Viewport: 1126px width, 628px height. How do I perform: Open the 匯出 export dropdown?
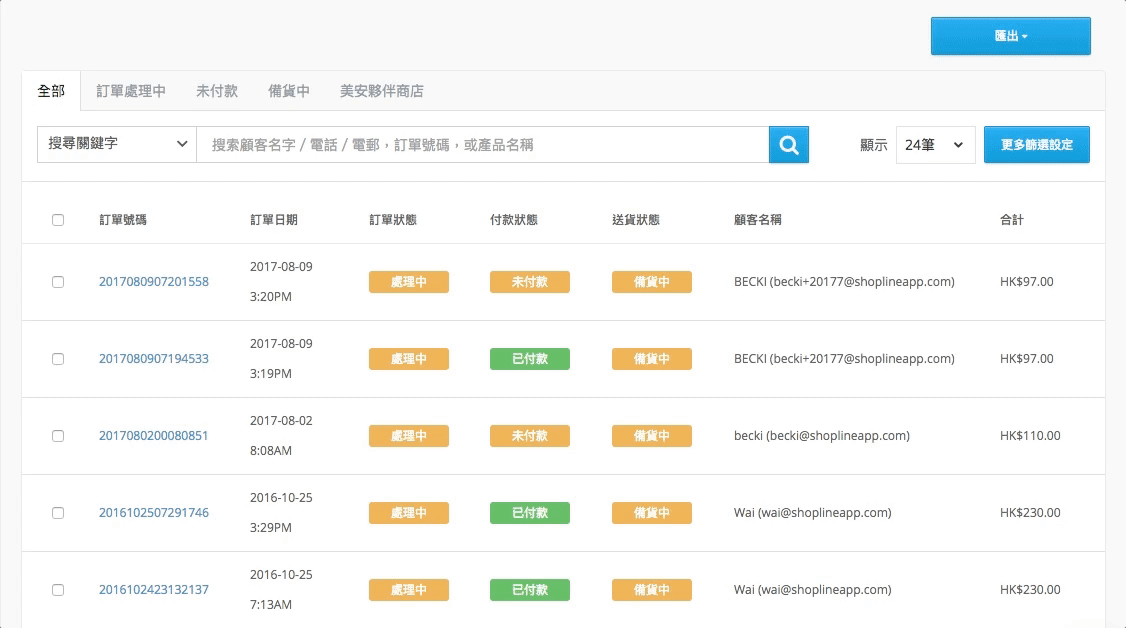[x=1010, y=36]
